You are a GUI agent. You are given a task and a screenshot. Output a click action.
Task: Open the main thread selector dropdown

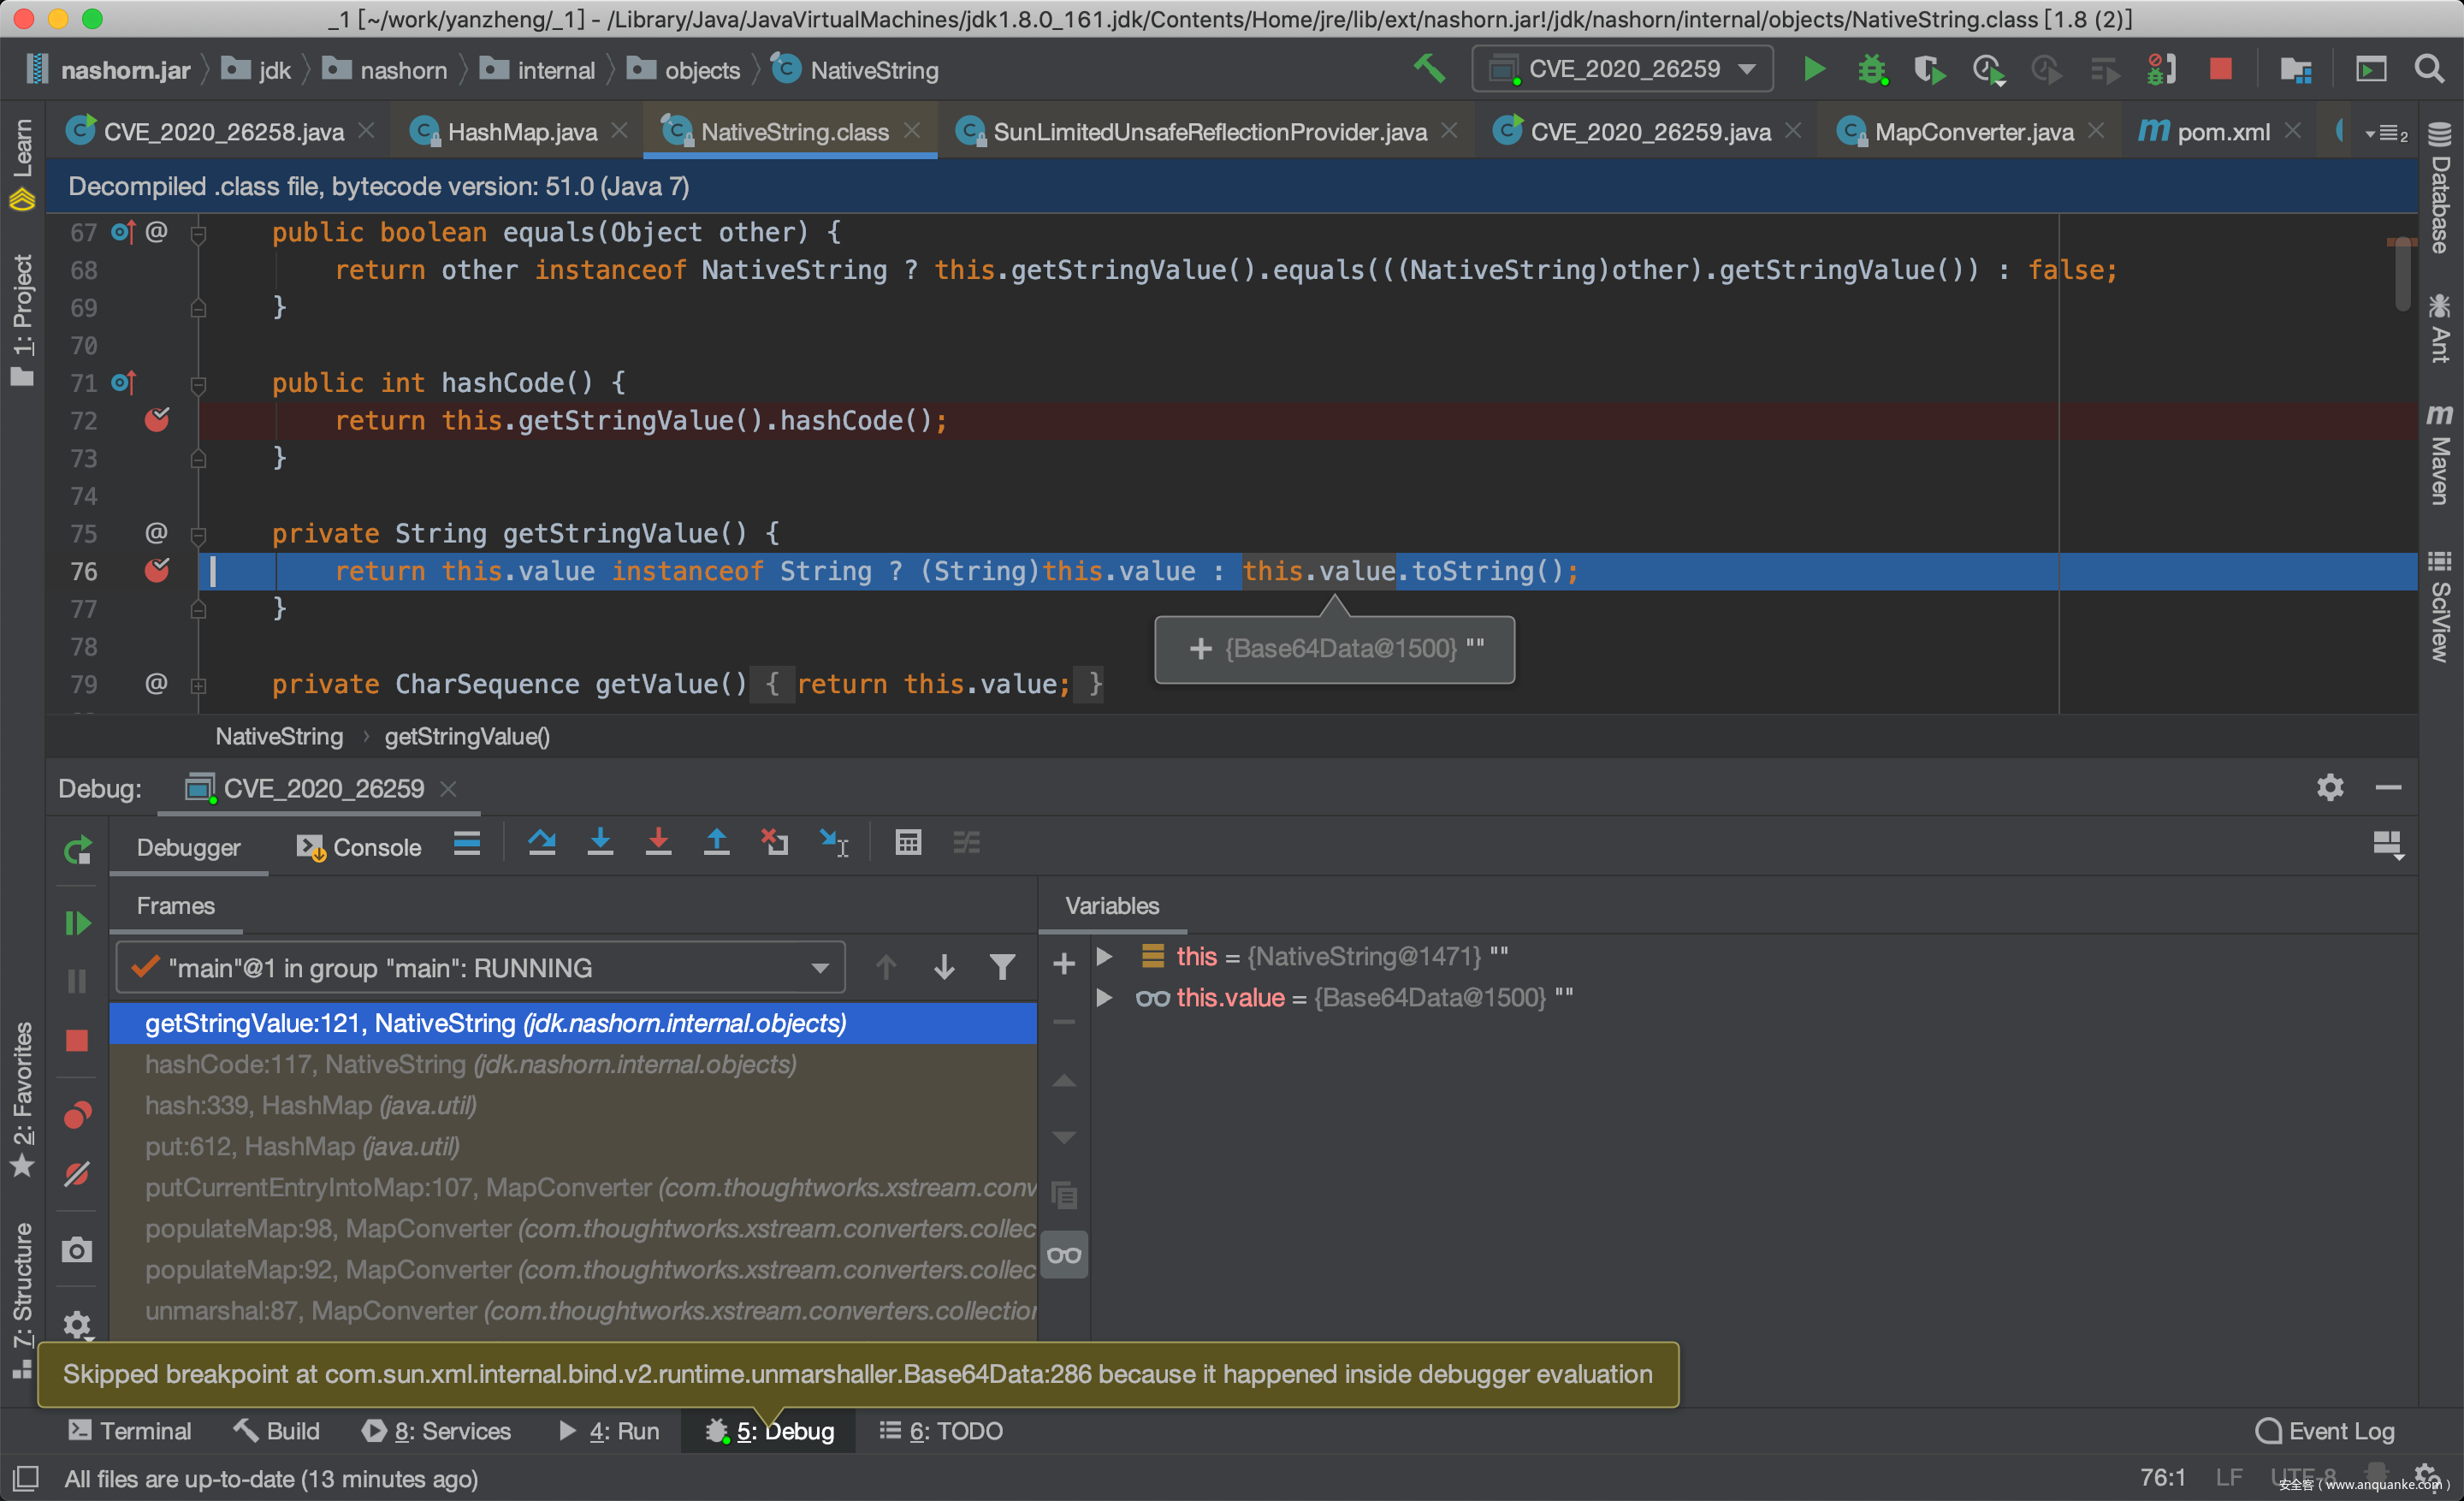click(480, 968)
